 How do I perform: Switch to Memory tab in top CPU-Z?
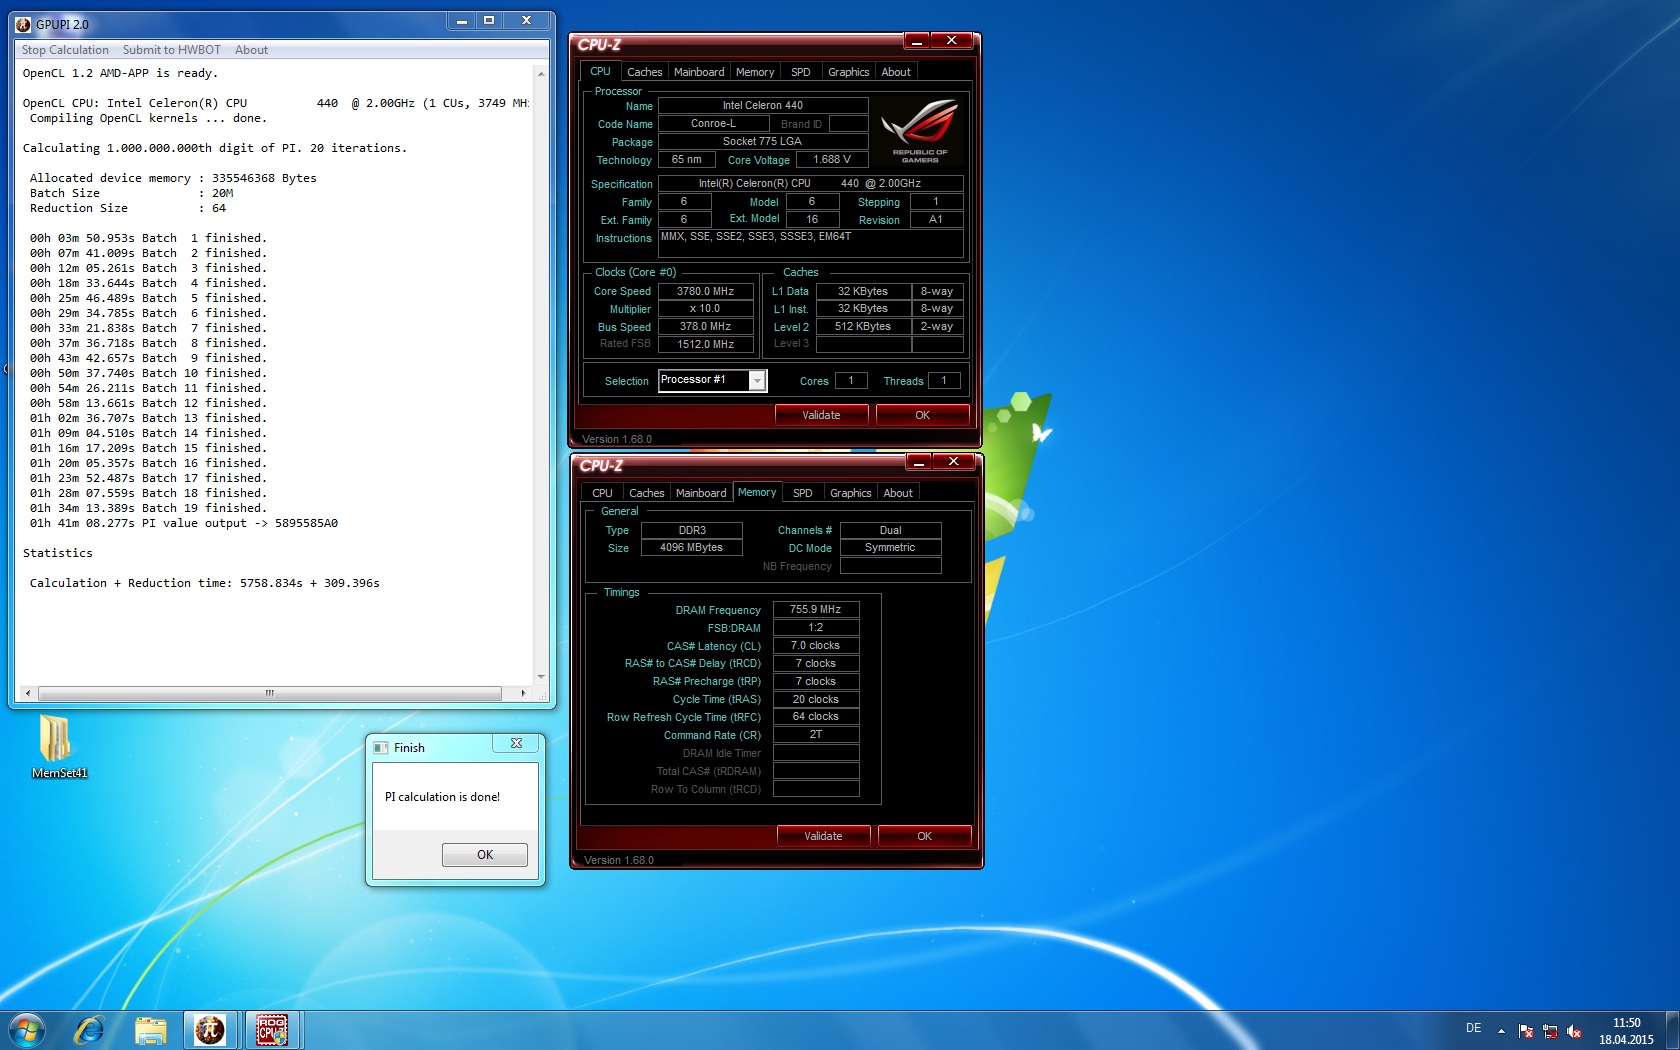pos(755,72)
